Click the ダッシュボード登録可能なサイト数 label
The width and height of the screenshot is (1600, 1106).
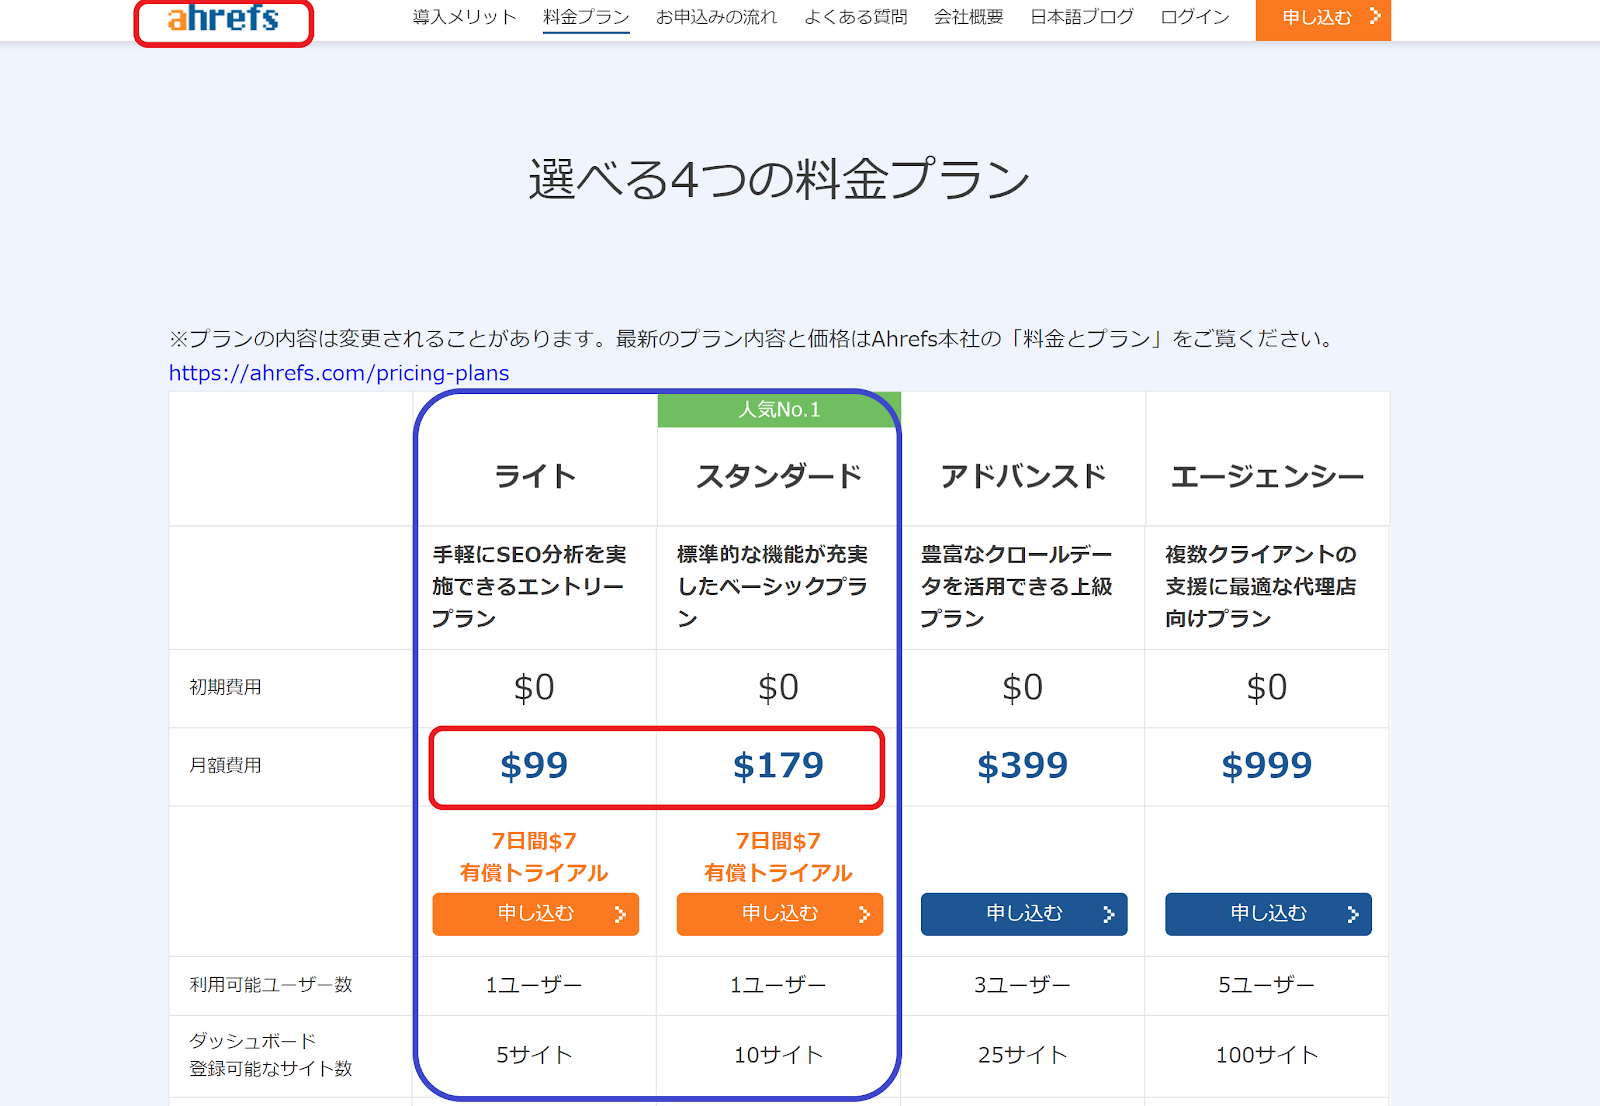271,1055
